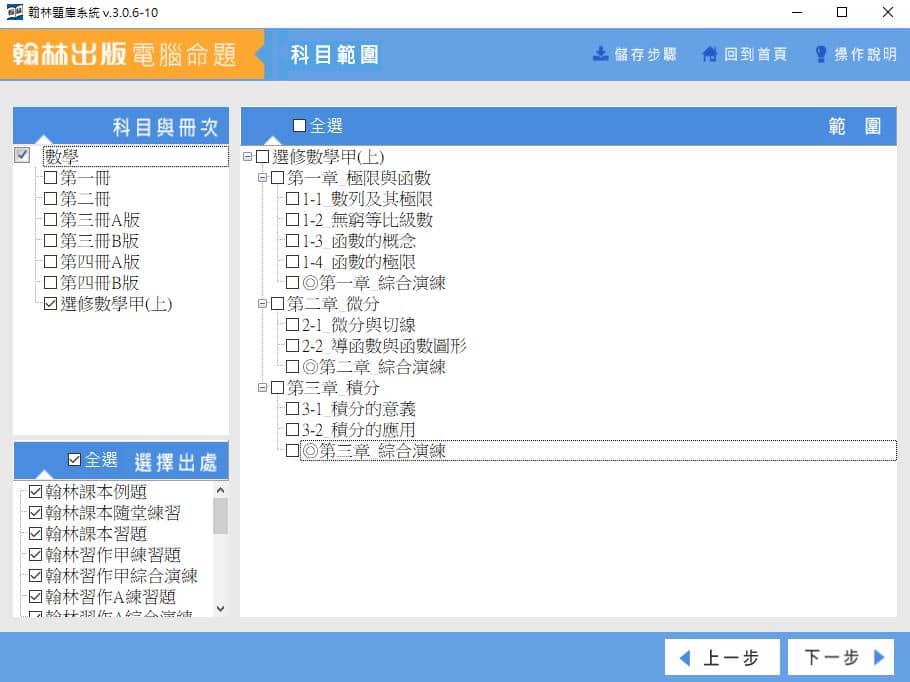Click the 儲存步驟 download icon

600,54
